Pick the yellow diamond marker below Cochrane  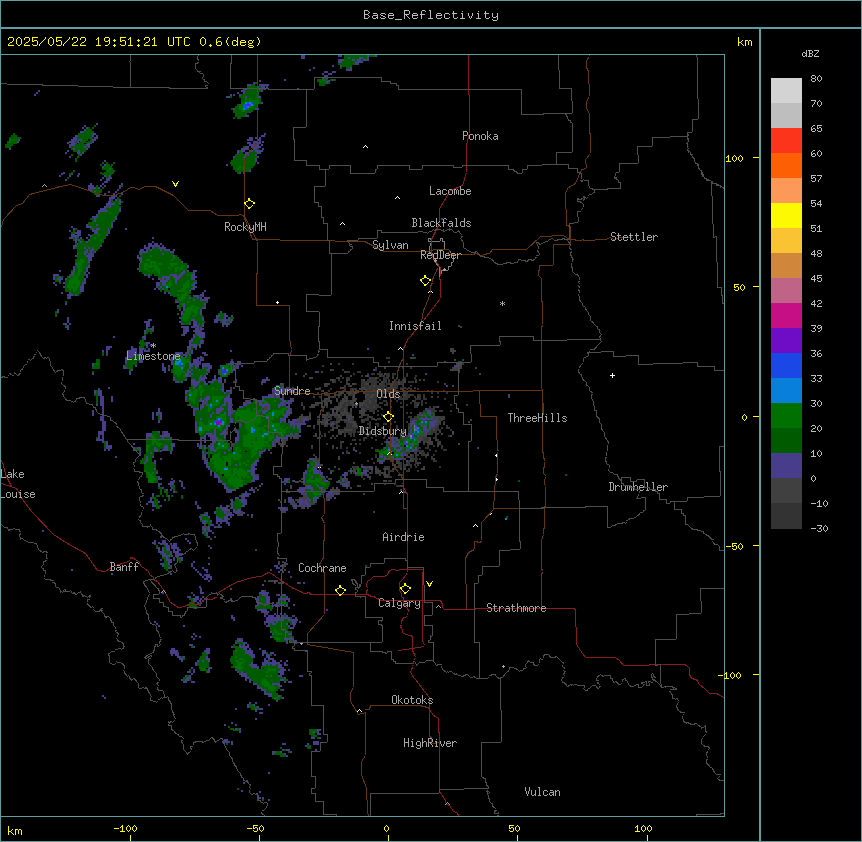point(340,591)
